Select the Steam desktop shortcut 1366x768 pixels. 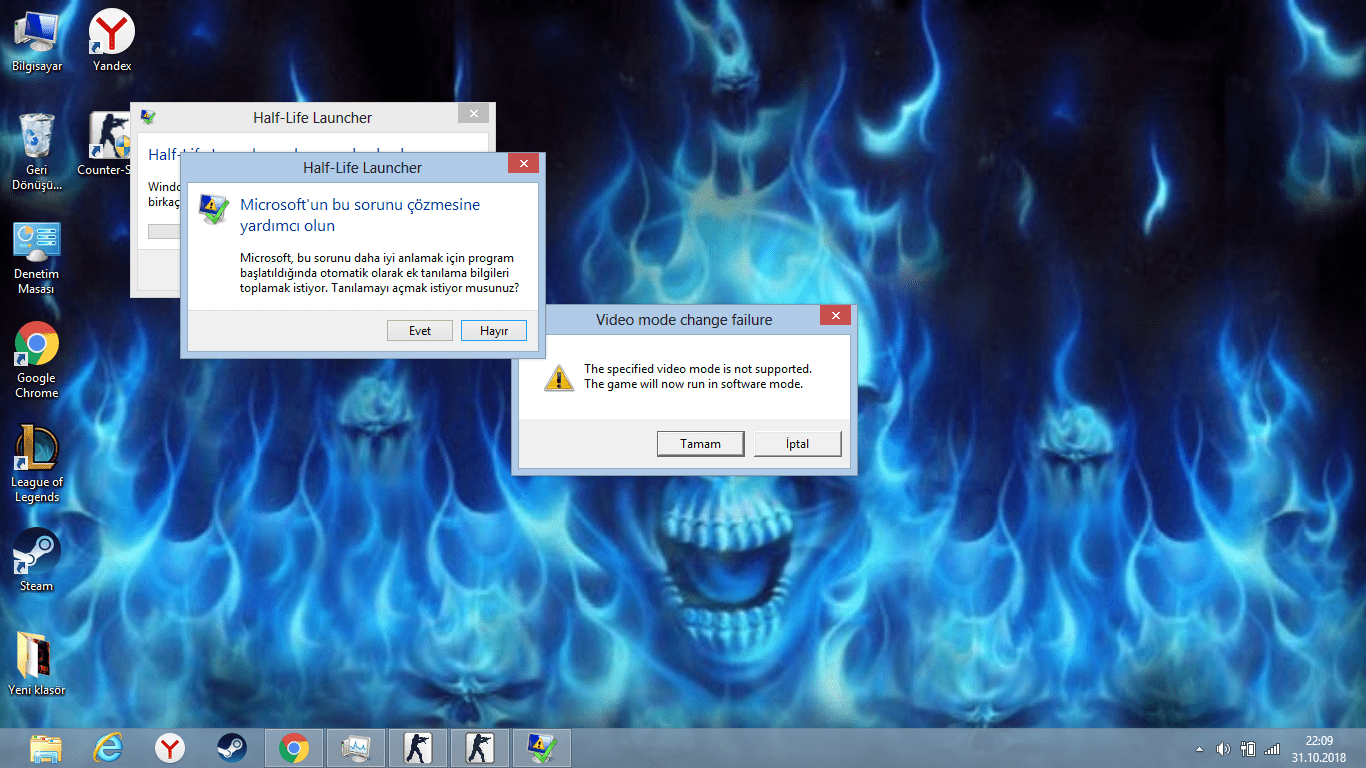coord(37,561)
